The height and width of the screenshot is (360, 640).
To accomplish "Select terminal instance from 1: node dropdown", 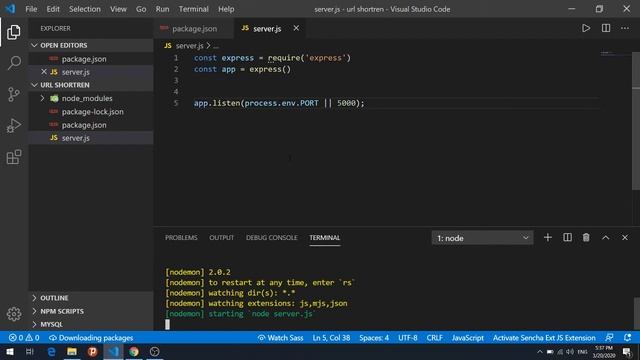I will [482, 238].
